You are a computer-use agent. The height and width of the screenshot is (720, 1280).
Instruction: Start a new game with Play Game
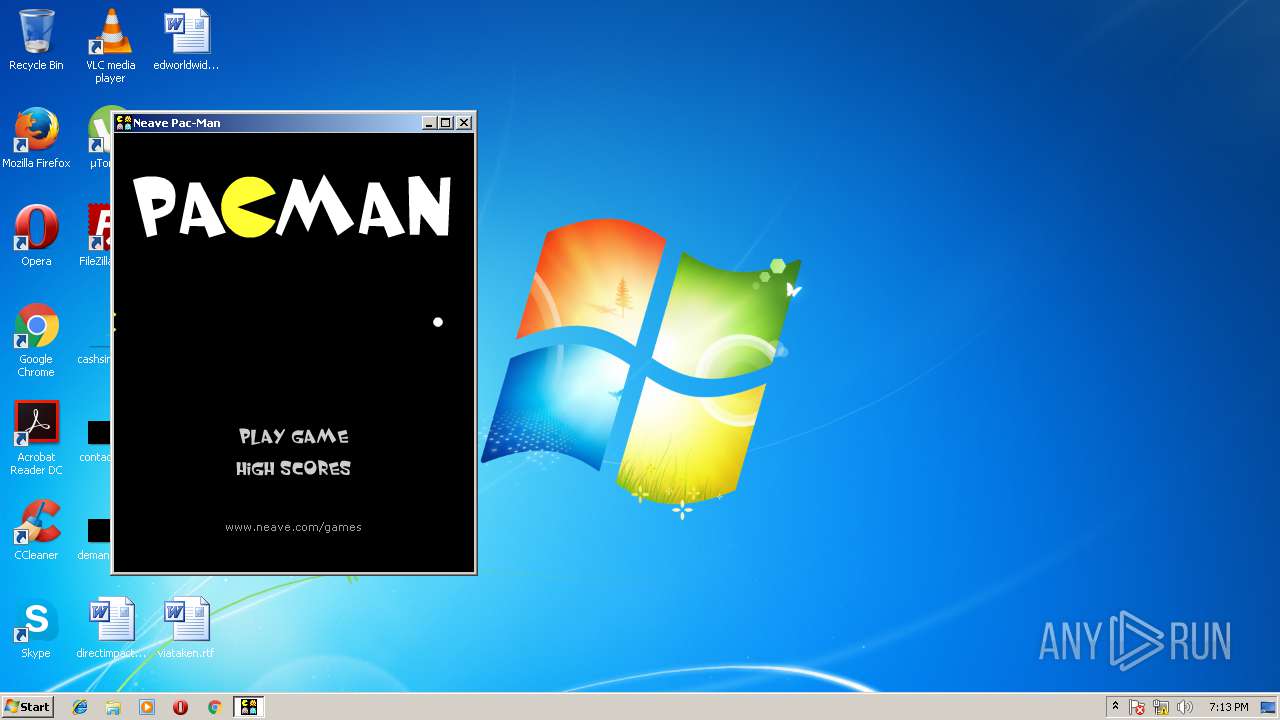pyautogui.click(x=293, y=436)
